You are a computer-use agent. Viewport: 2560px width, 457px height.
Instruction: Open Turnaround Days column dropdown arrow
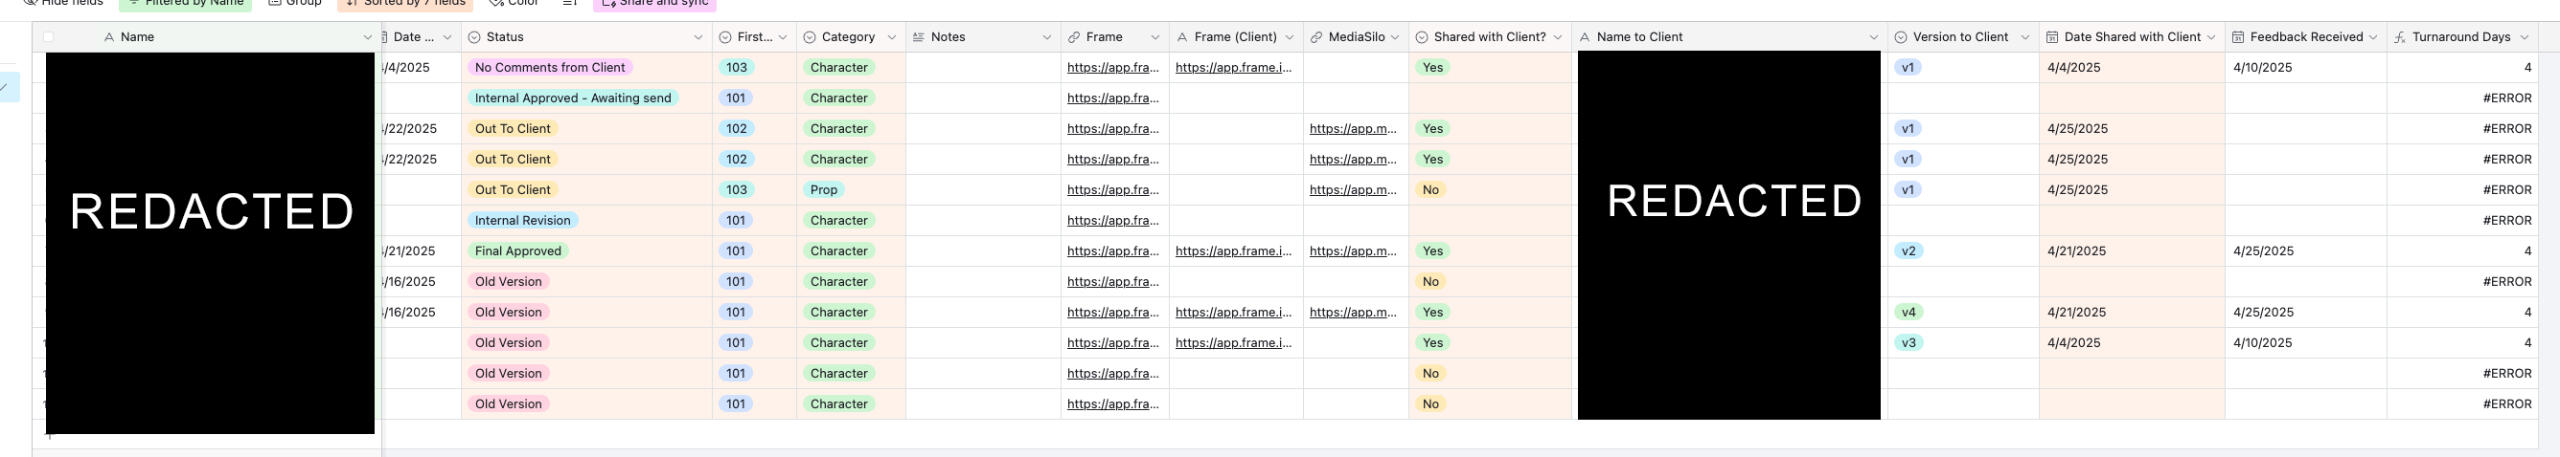click(2525, 37)
